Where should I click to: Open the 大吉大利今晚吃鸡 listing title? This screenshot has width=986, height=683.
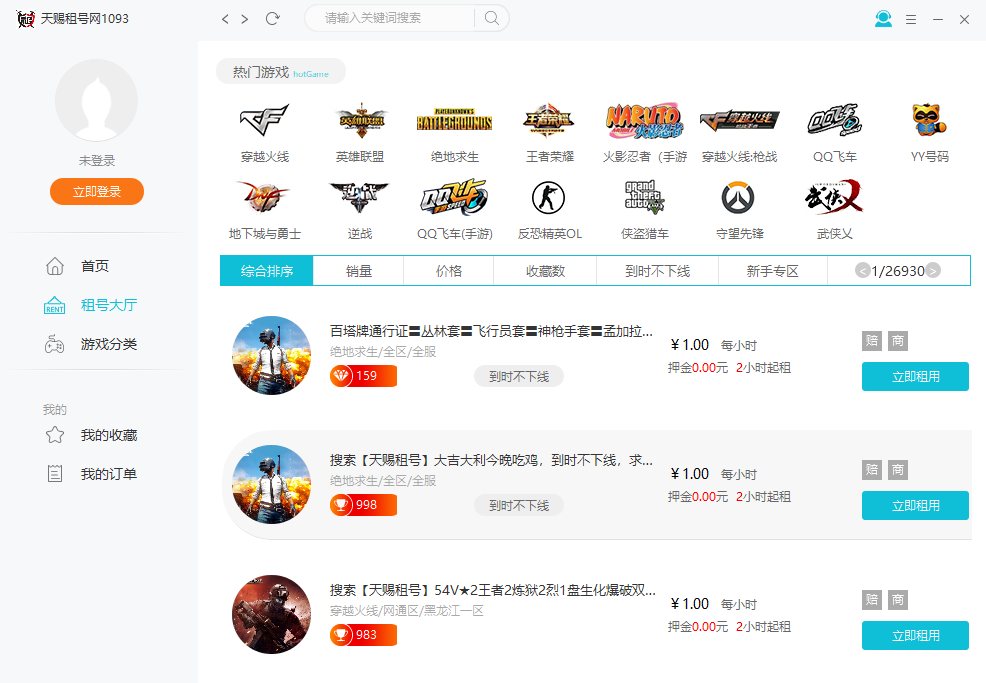[x=491, y=460]
